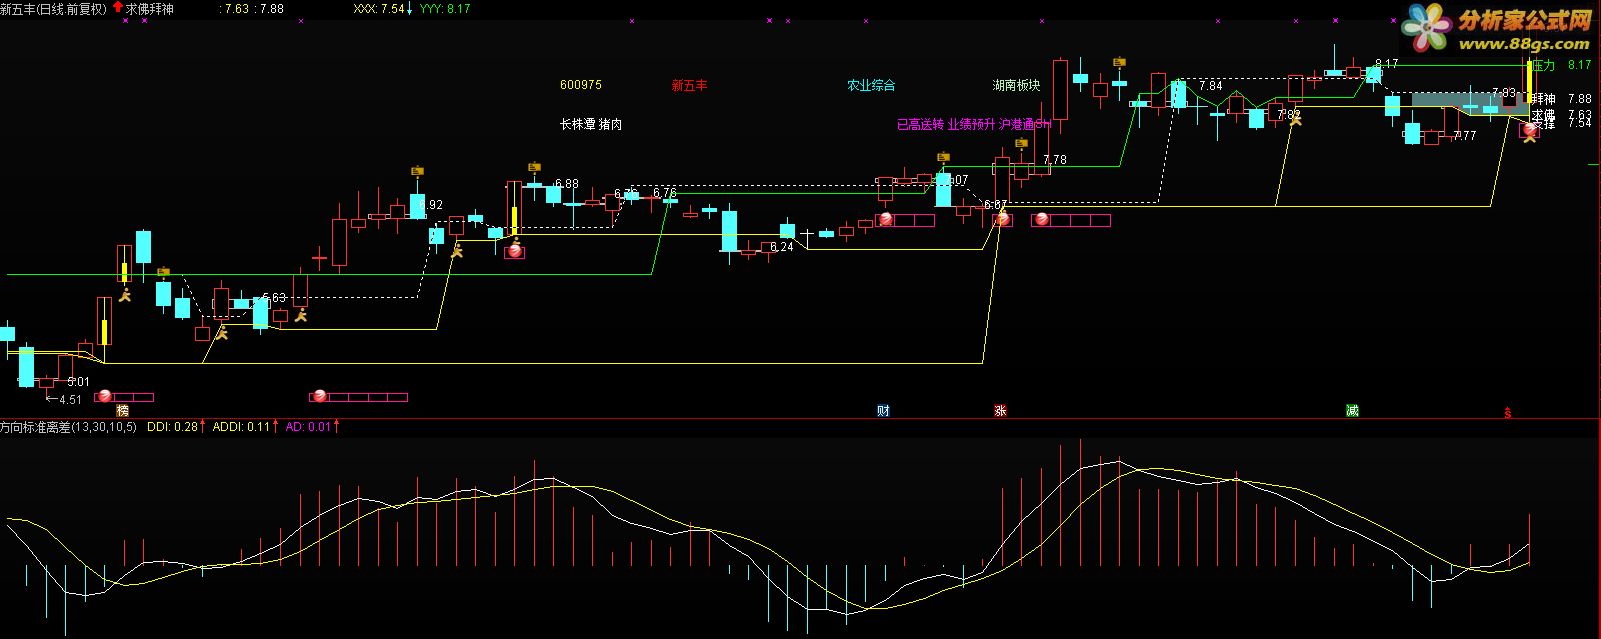Click the 7.77 price label on chart
Viewport: 1601px width, 639px height.
[1465, 135]
